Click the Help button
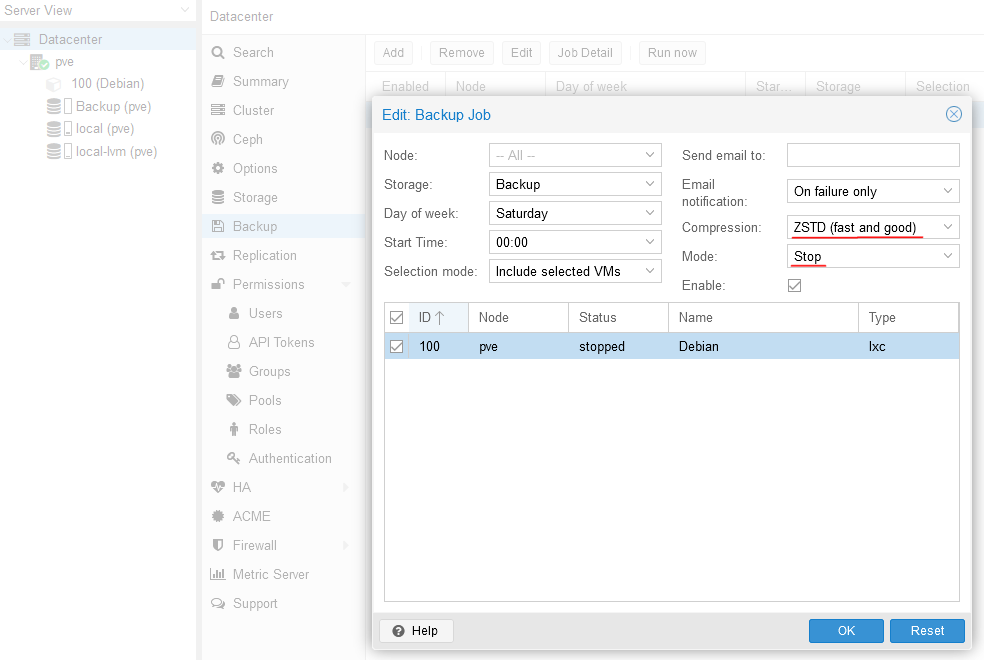This screenshot has height=660, width=984. point(416,631)
